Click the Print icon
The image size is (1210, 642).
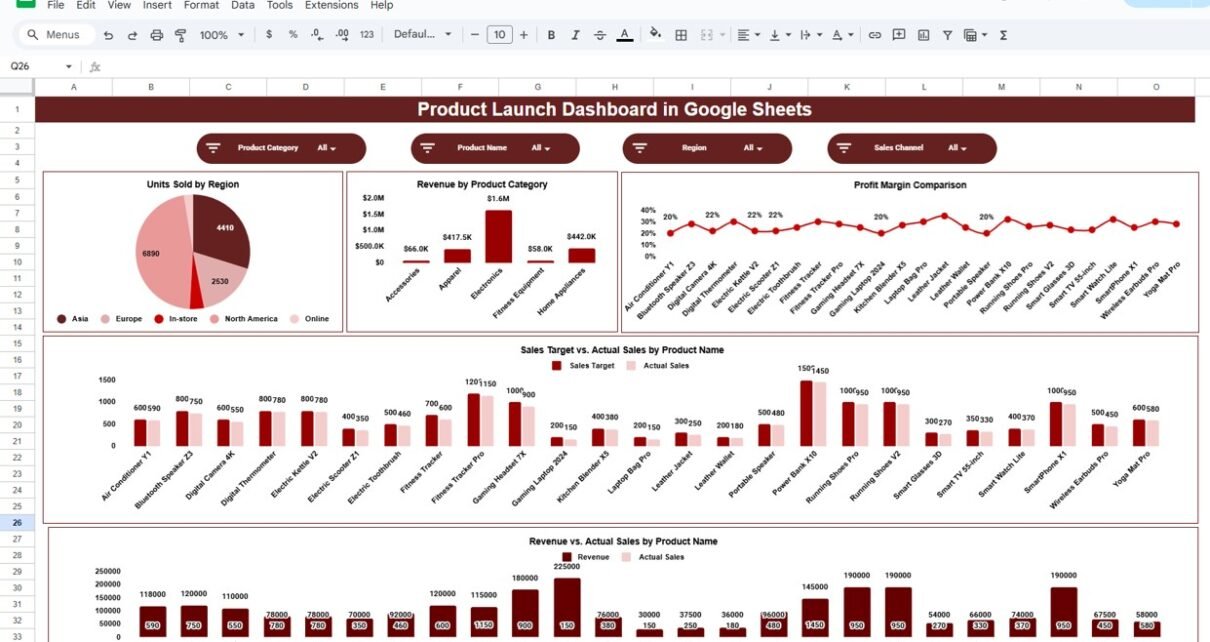pos(156,35)
